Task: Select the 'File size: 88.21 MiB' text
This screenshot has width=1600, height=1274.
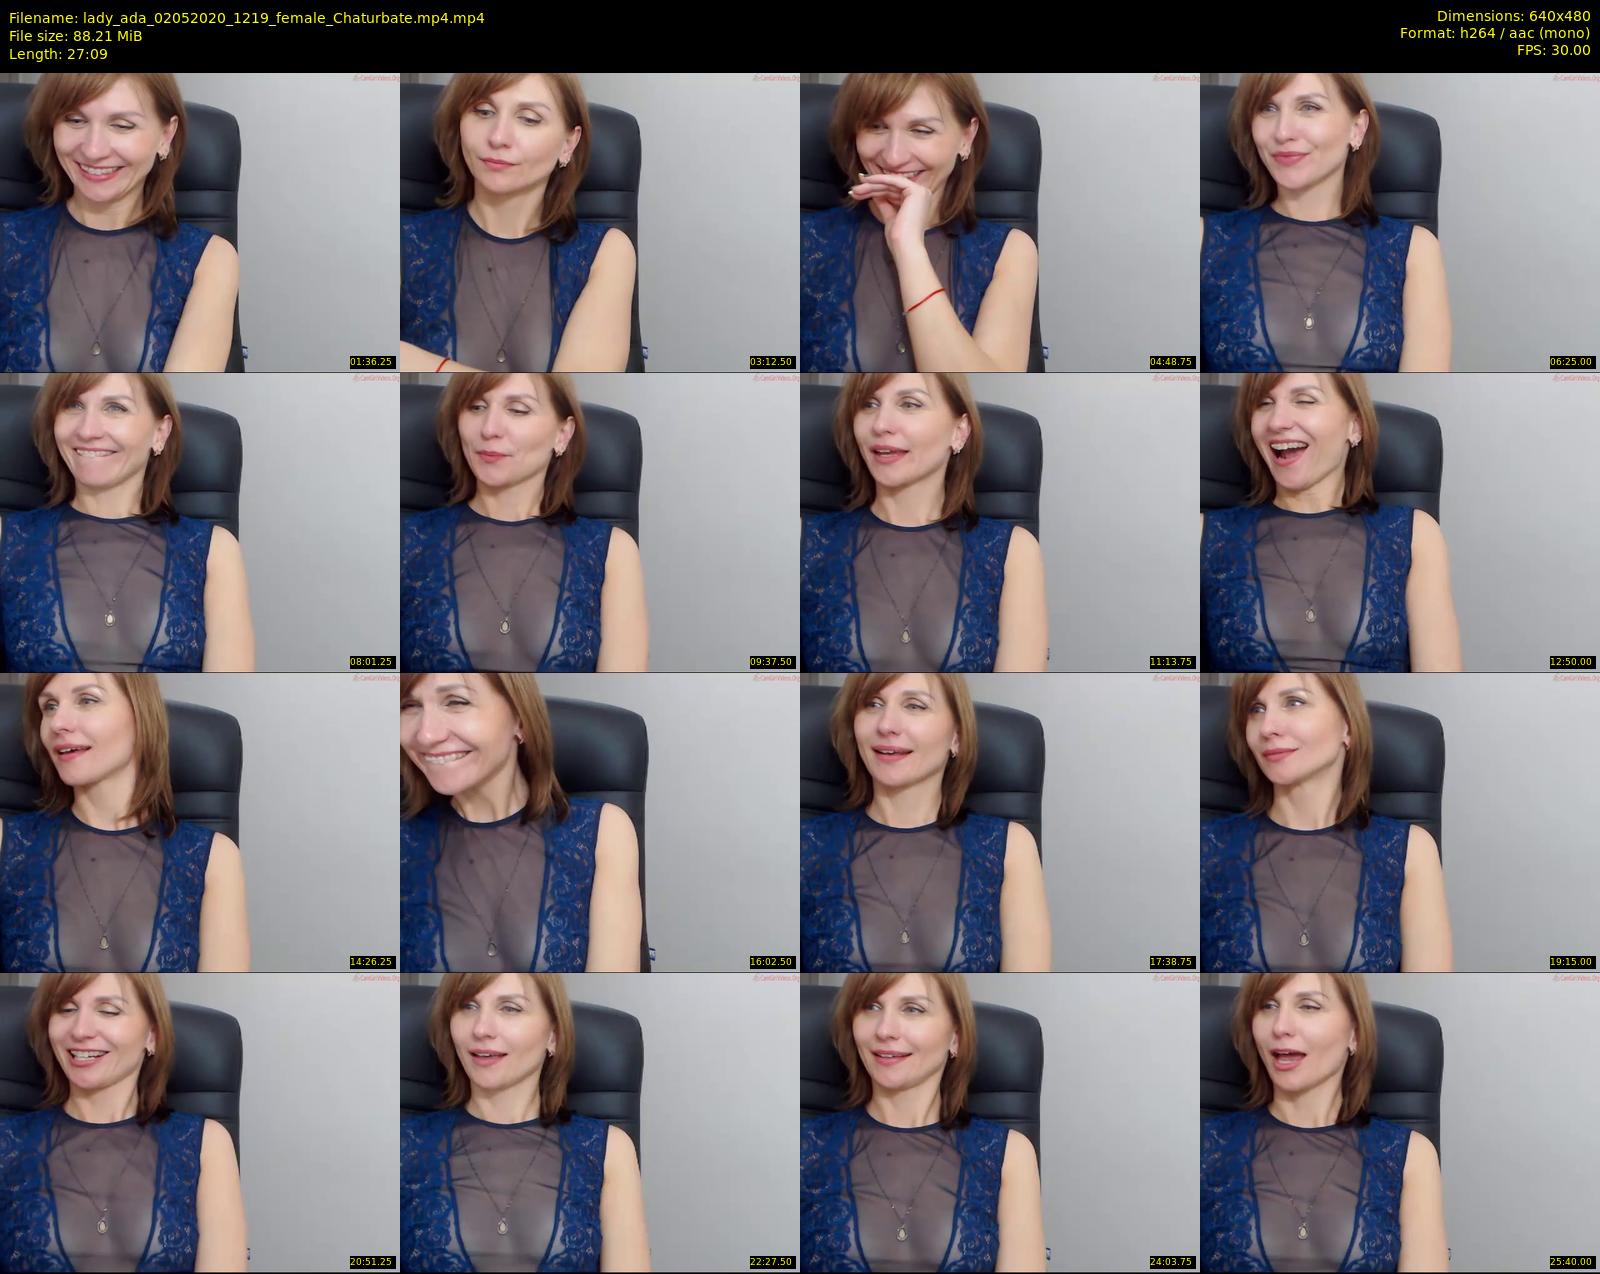Action: (x=75, y=36)
